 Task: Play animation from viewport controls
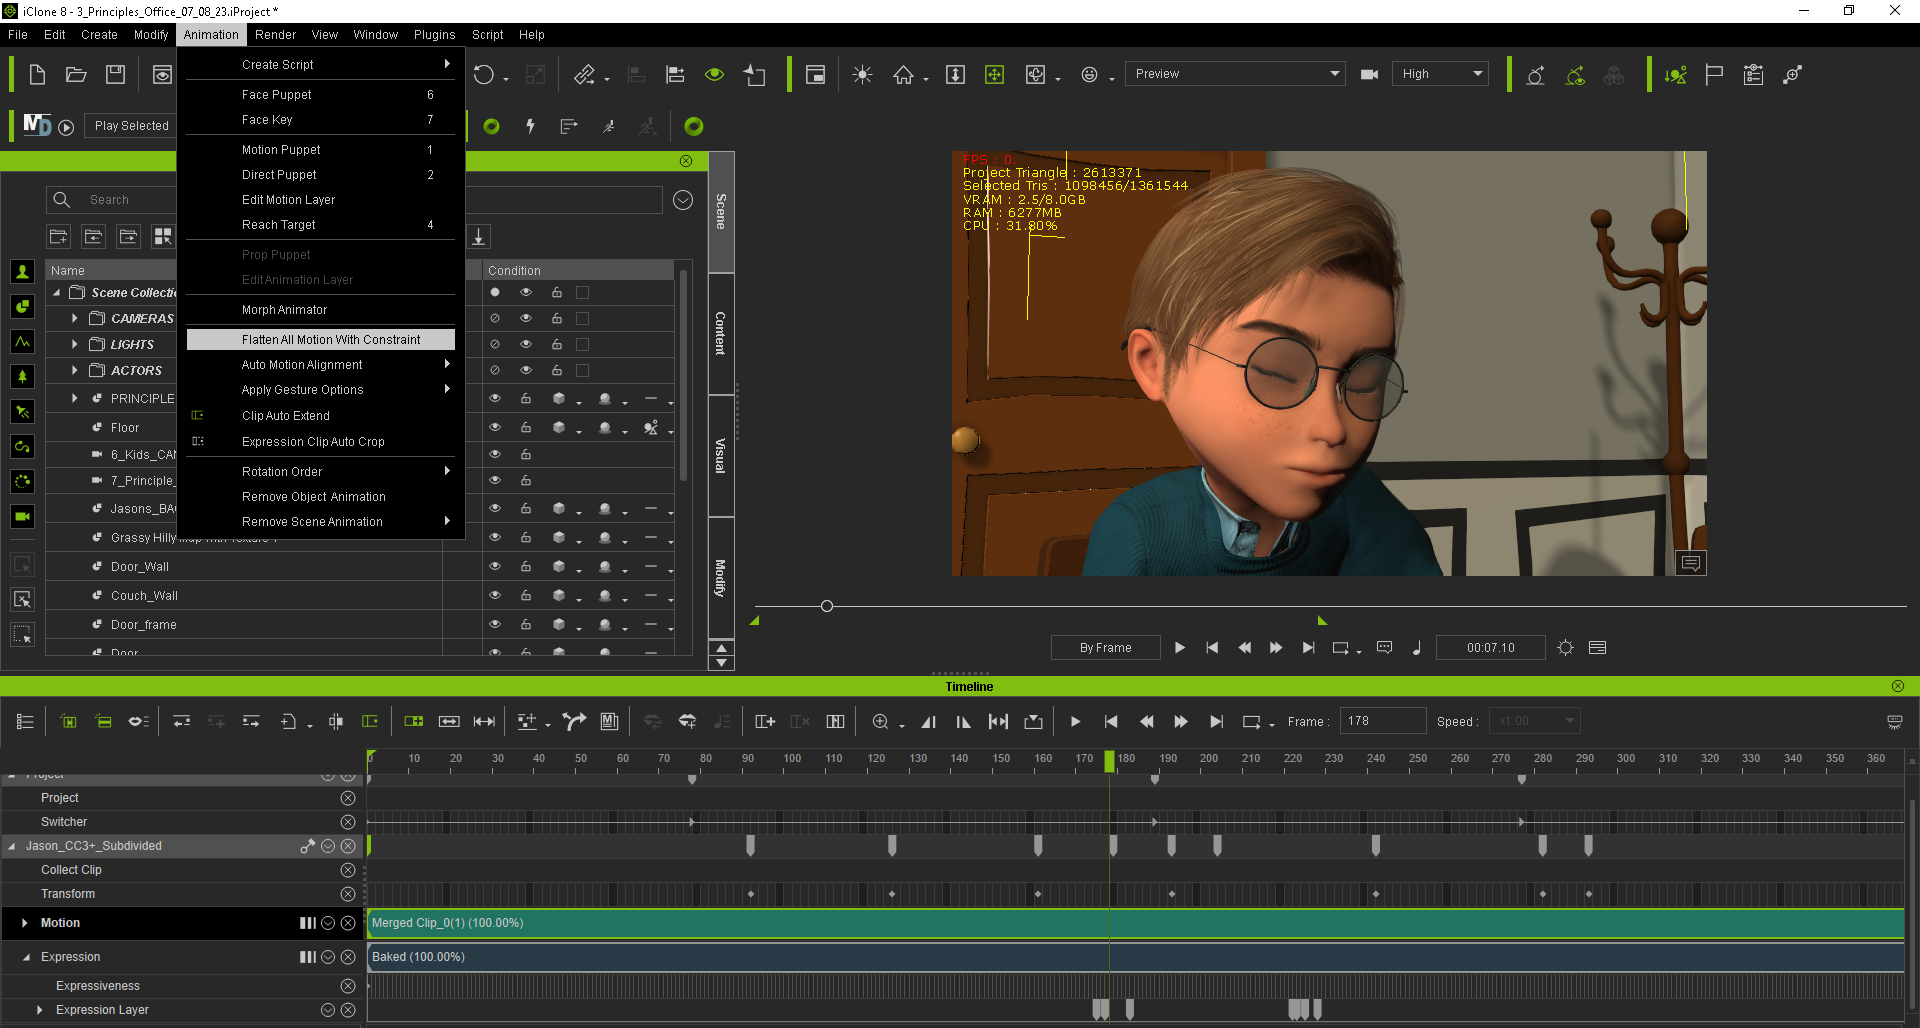[1180, 648]
